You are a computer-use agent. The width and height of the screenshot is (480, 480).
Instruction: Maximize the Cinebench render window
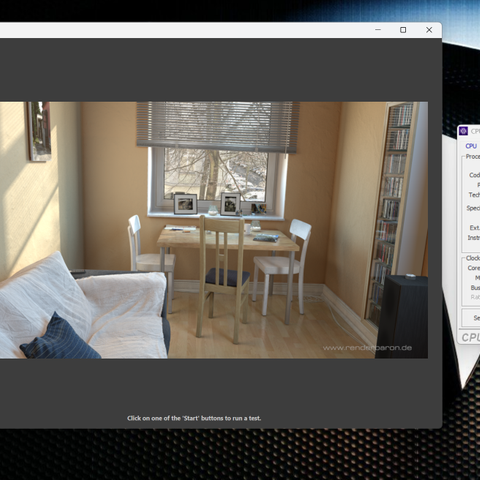click(403, 30)
